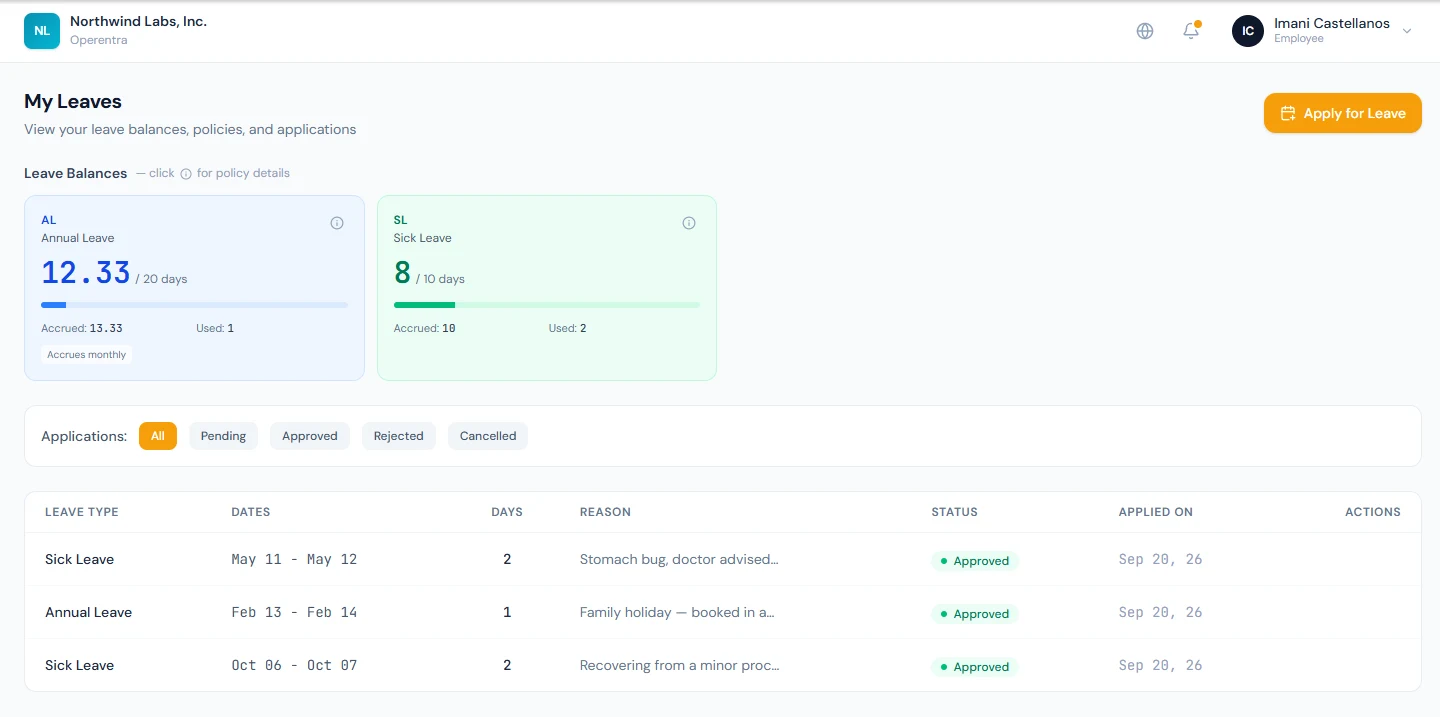Screen dimensions: 1440x717
Task: Select the All applications filter
Action: (158, 436)
